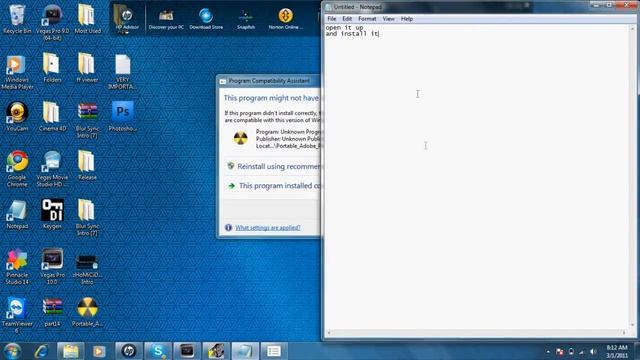640x360 pixels.
Task: Open Blur Sync Intro [7] archive icon
Action: coord(87,120)
